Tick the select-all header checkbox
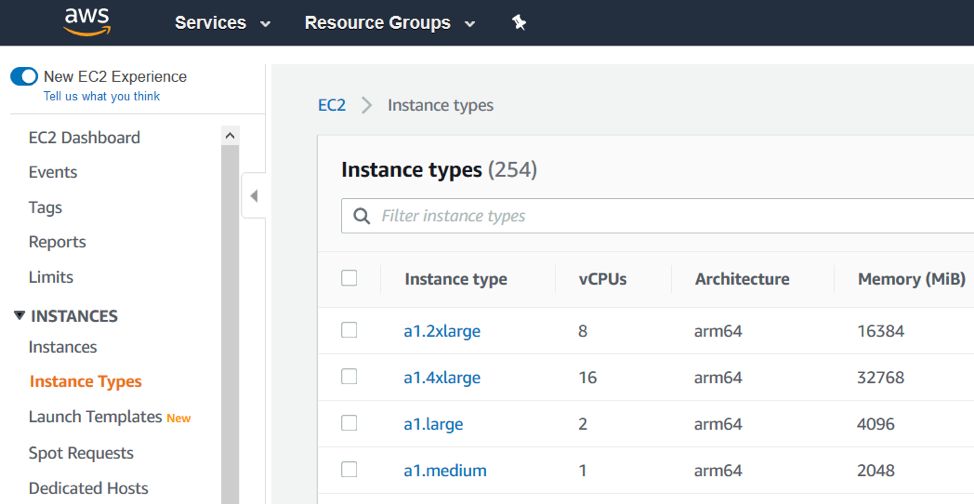The height and width of the screenshot is (504, 974). (349, 278)
